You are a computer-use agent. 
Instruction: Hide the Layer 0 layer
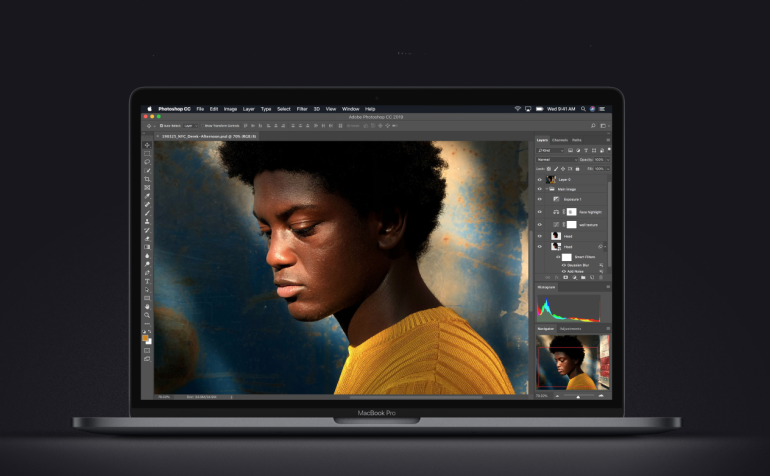(x=540, y=180)
